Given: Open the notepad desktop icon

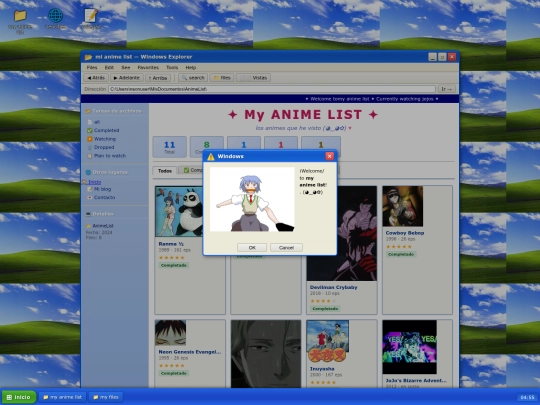Looking at the screenshot, I should click(x=91, y=16).
